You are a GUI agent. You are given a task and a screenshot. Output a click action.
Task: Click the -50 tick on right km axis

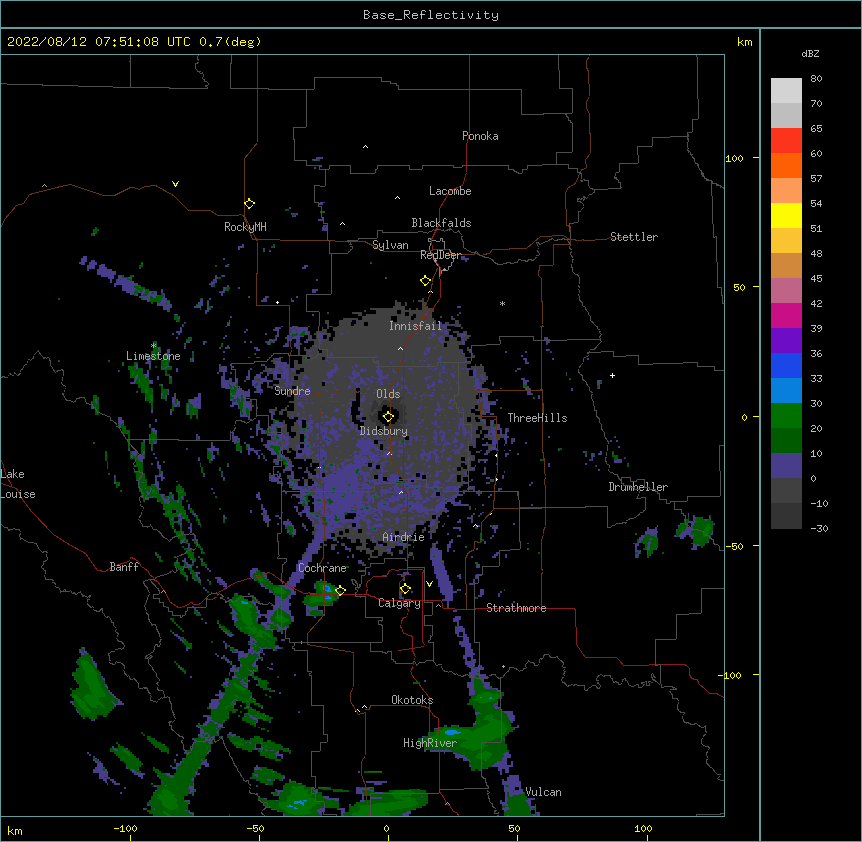click(x=734, y=546)
